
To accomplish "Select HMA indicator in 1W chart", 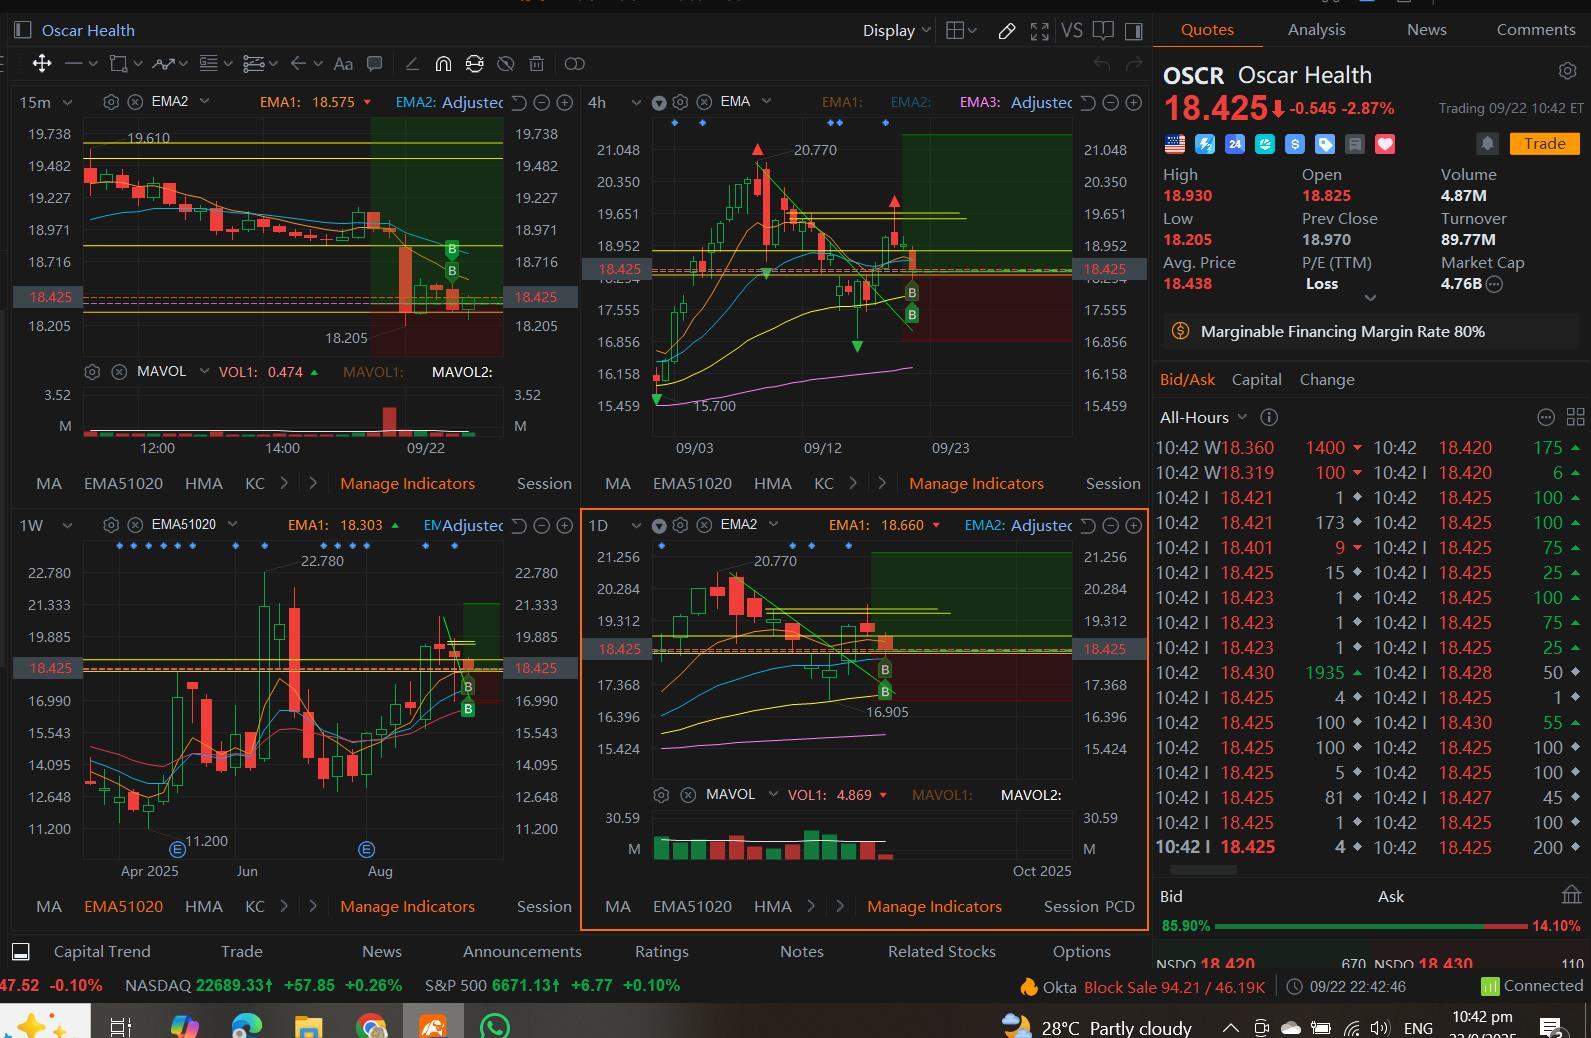I will (x=204, y=907).
